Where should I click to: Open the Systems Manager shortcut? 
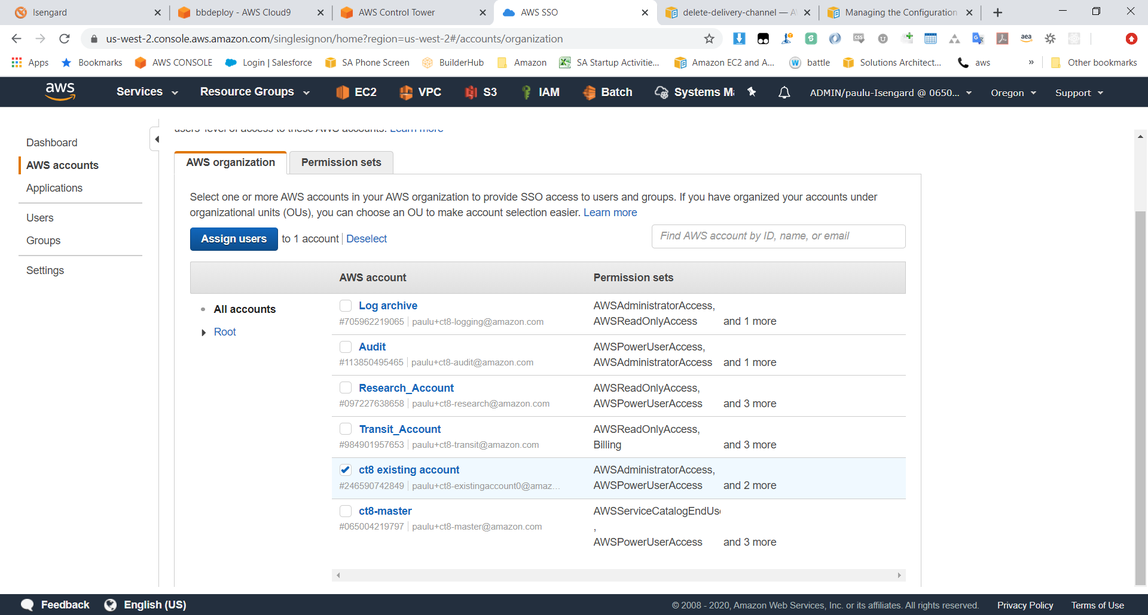pyautogui.click(x=694, y=92)
